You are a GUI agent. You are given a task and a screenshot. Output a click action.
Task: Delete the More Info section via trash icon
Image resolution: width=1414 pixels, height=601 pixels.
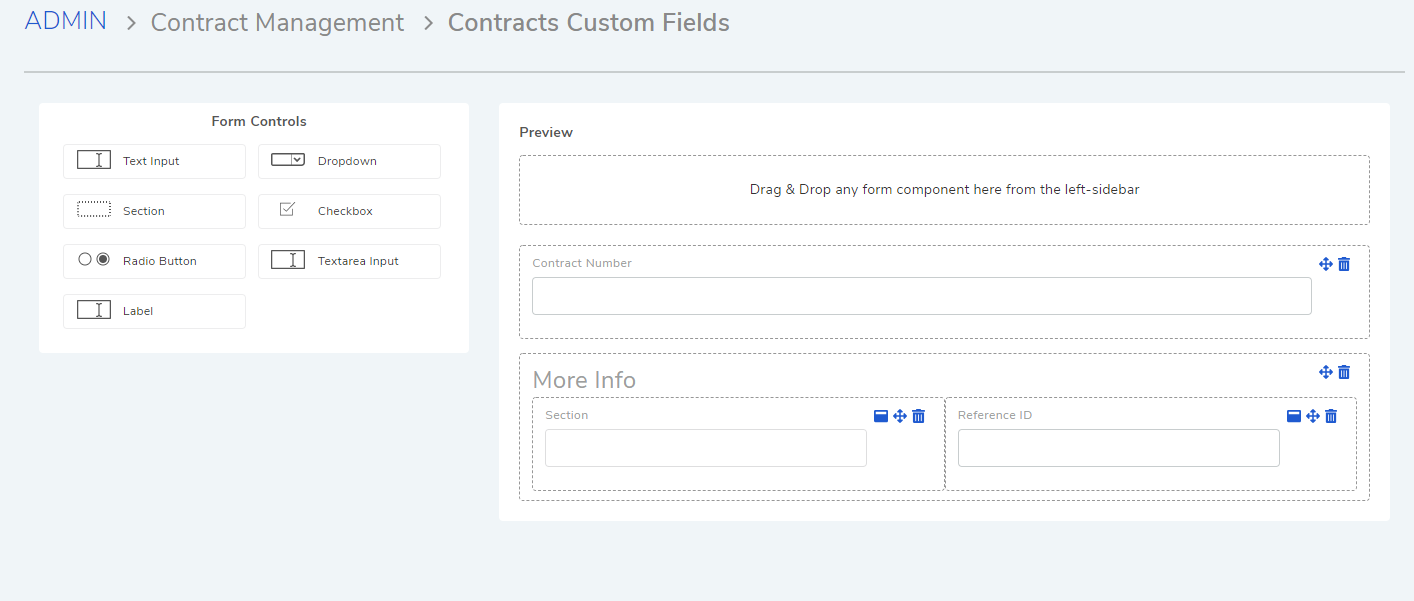click(1344, 372)
